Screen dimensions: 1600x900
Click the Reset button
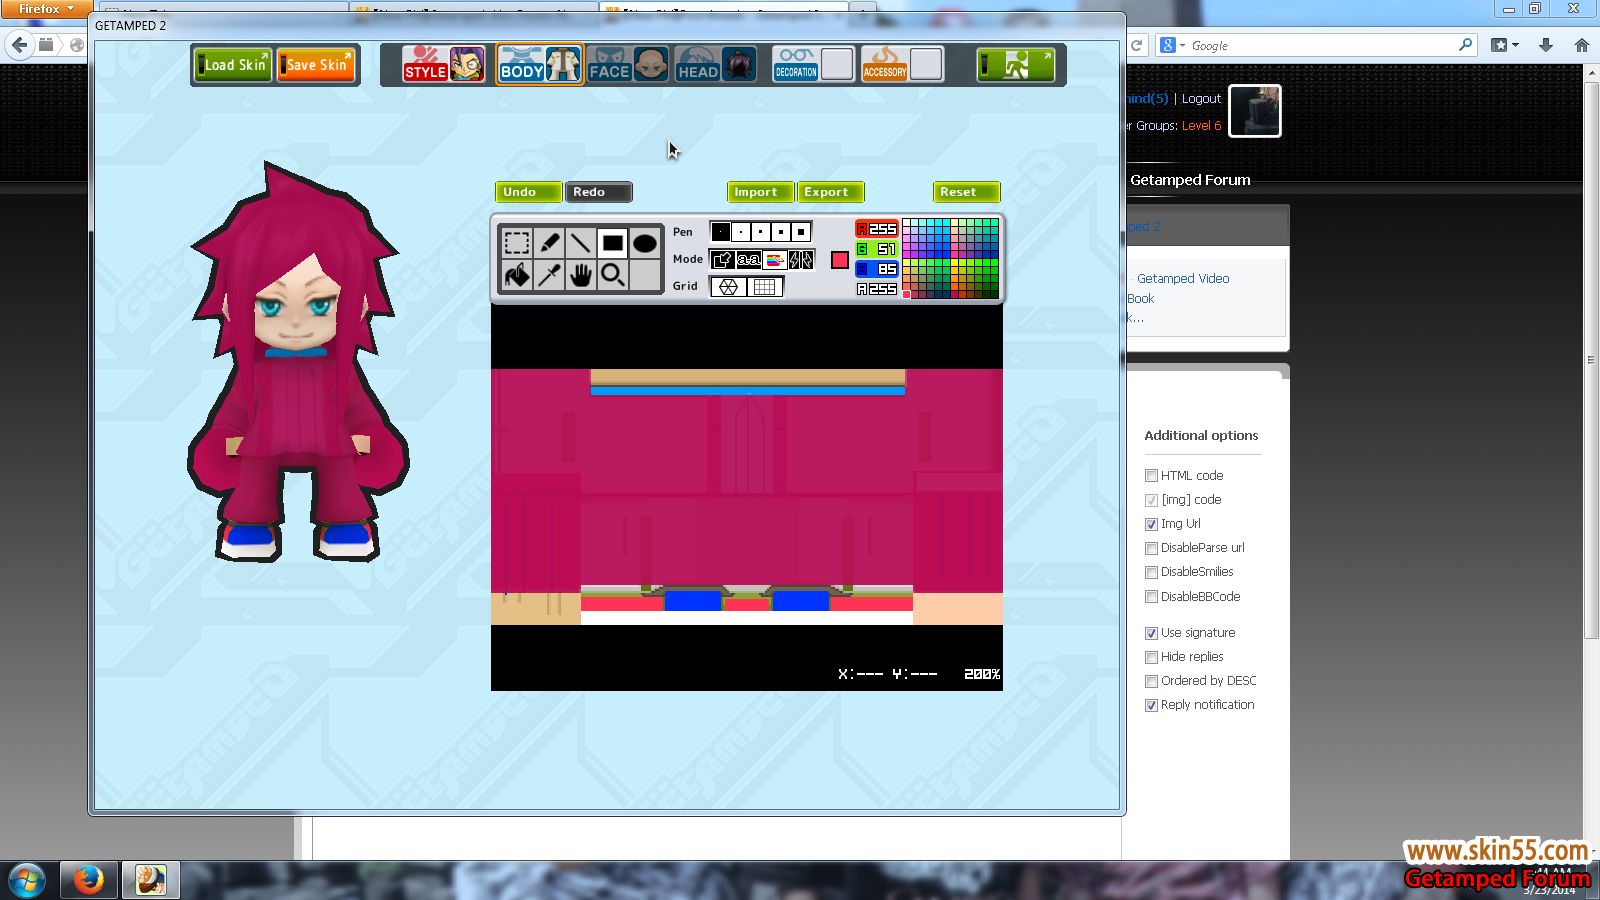pyautogui.click(x=966, y=192)
